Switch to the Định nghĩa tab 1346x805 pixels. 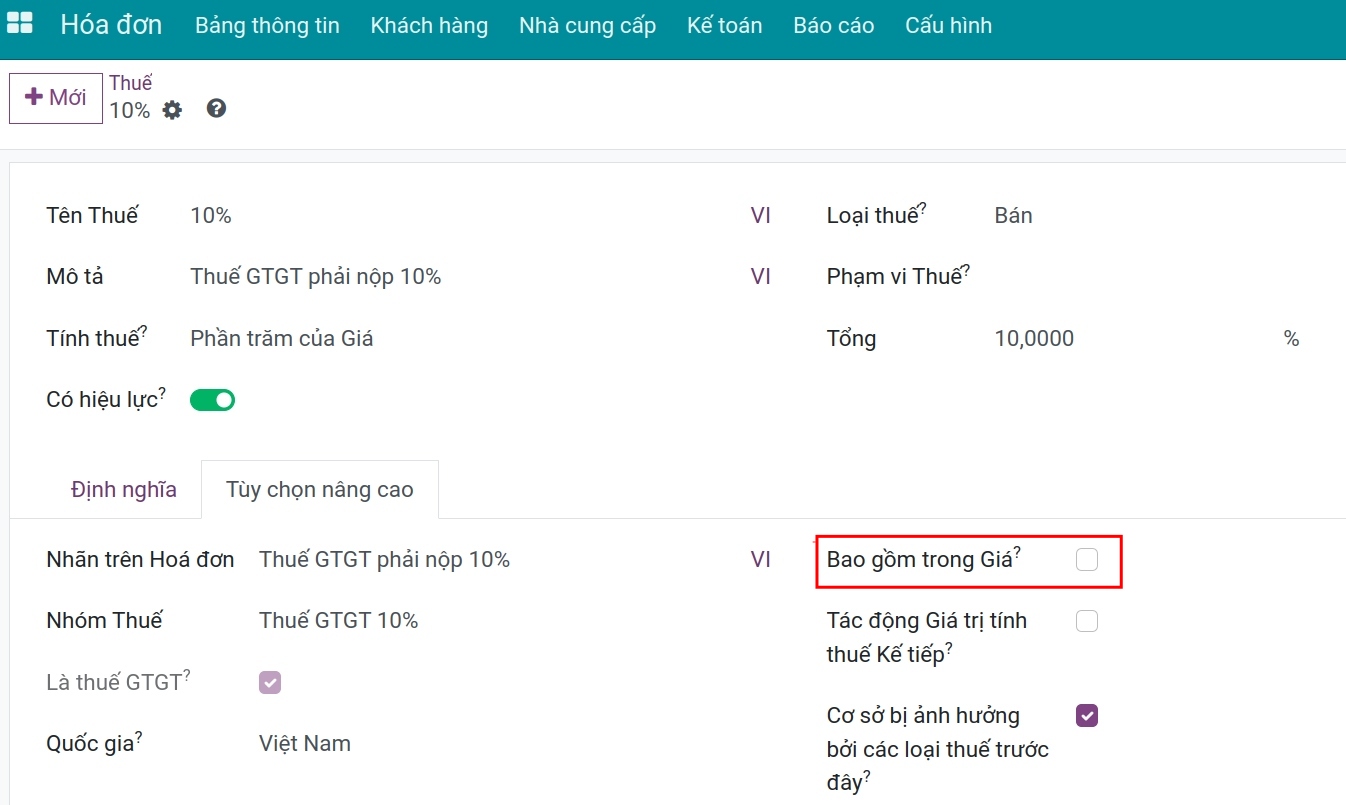point(124,490)
